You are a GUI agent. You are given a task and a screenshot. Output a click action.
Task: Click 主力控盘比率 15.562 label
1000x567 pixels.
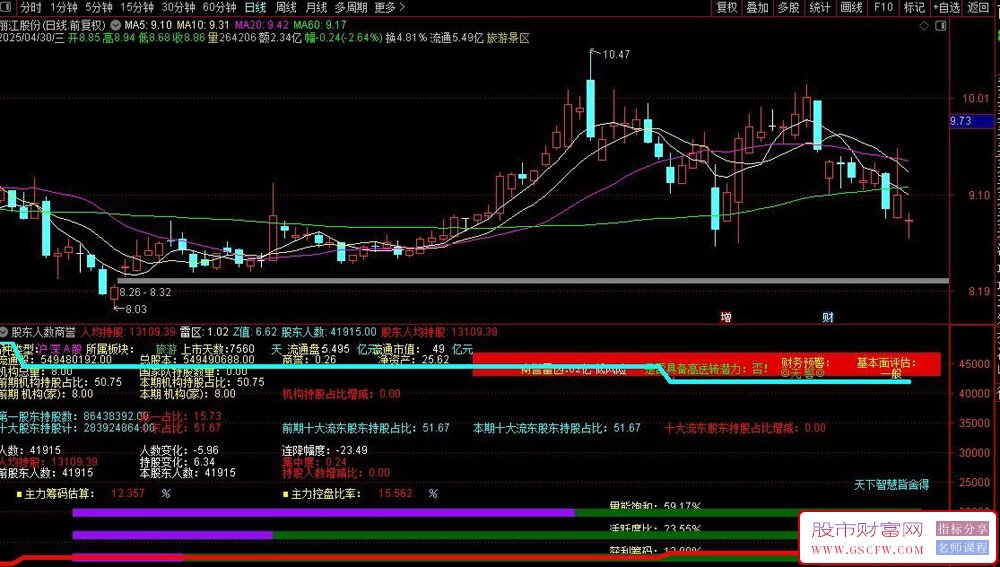pyautogui.click(x=361, y=494)
